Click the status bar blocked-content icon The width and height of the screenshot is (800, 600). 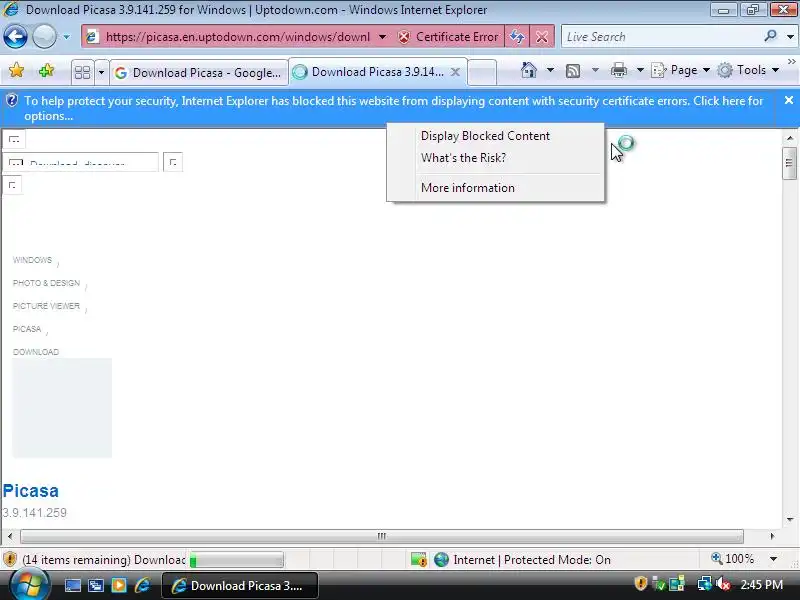point(419,560)
